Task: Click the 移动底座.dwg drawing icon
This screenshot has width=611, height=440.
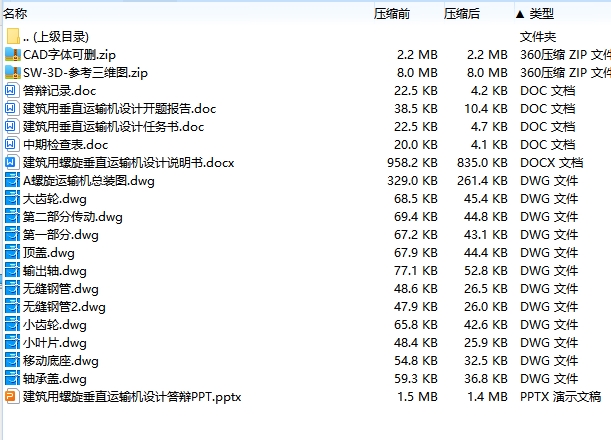Action: (x=12, y=360)
